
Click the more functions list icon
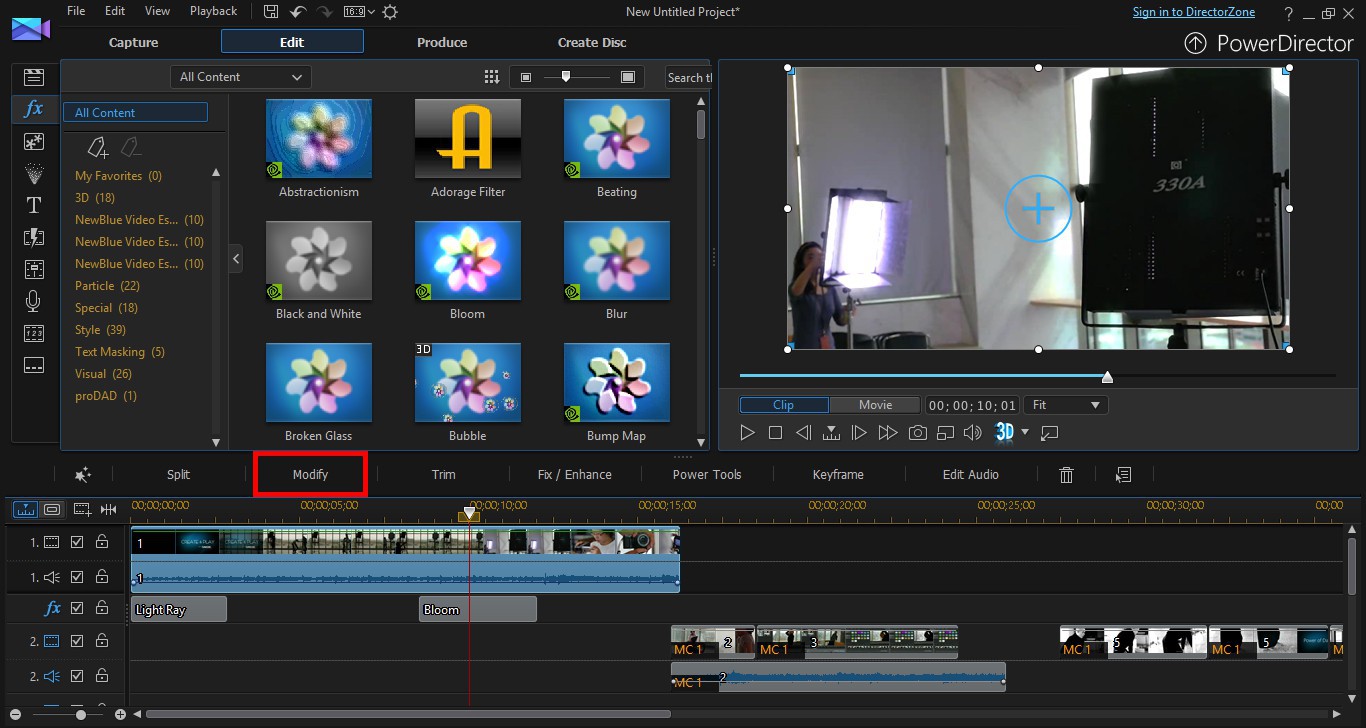pyautogui.click(x=1123, y=475)
